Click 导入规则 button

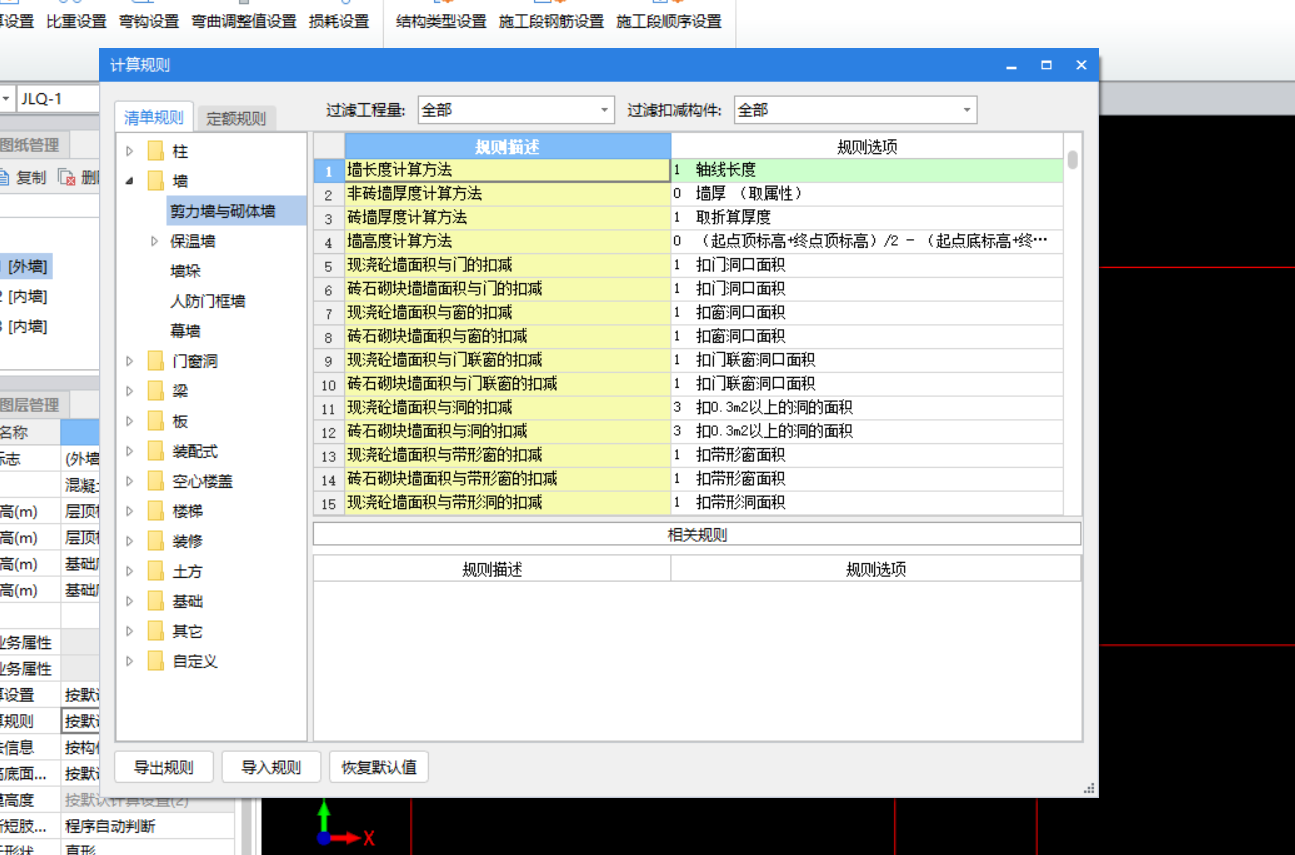[x=271, y=768]
